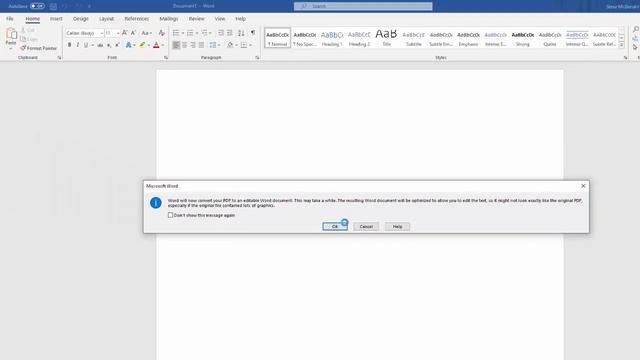Switch to the Mailings tab
640x360 pixels.
pyautogui.click(x=169, y=19)
